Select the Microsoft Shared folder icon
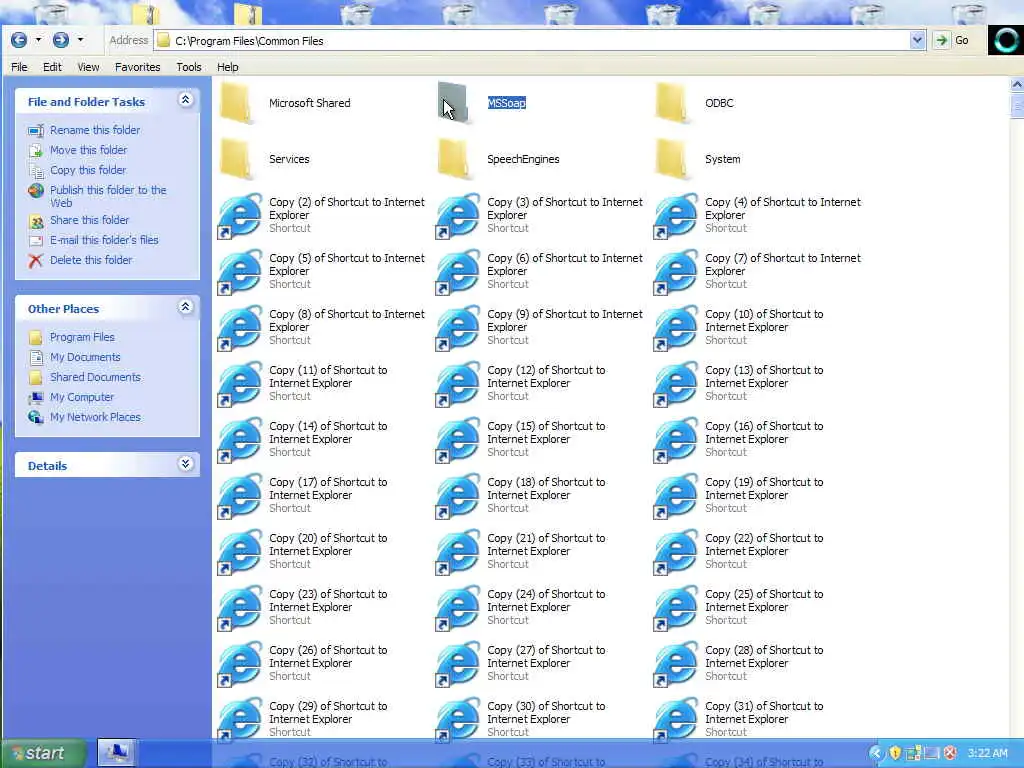 [x=236, y=103]
